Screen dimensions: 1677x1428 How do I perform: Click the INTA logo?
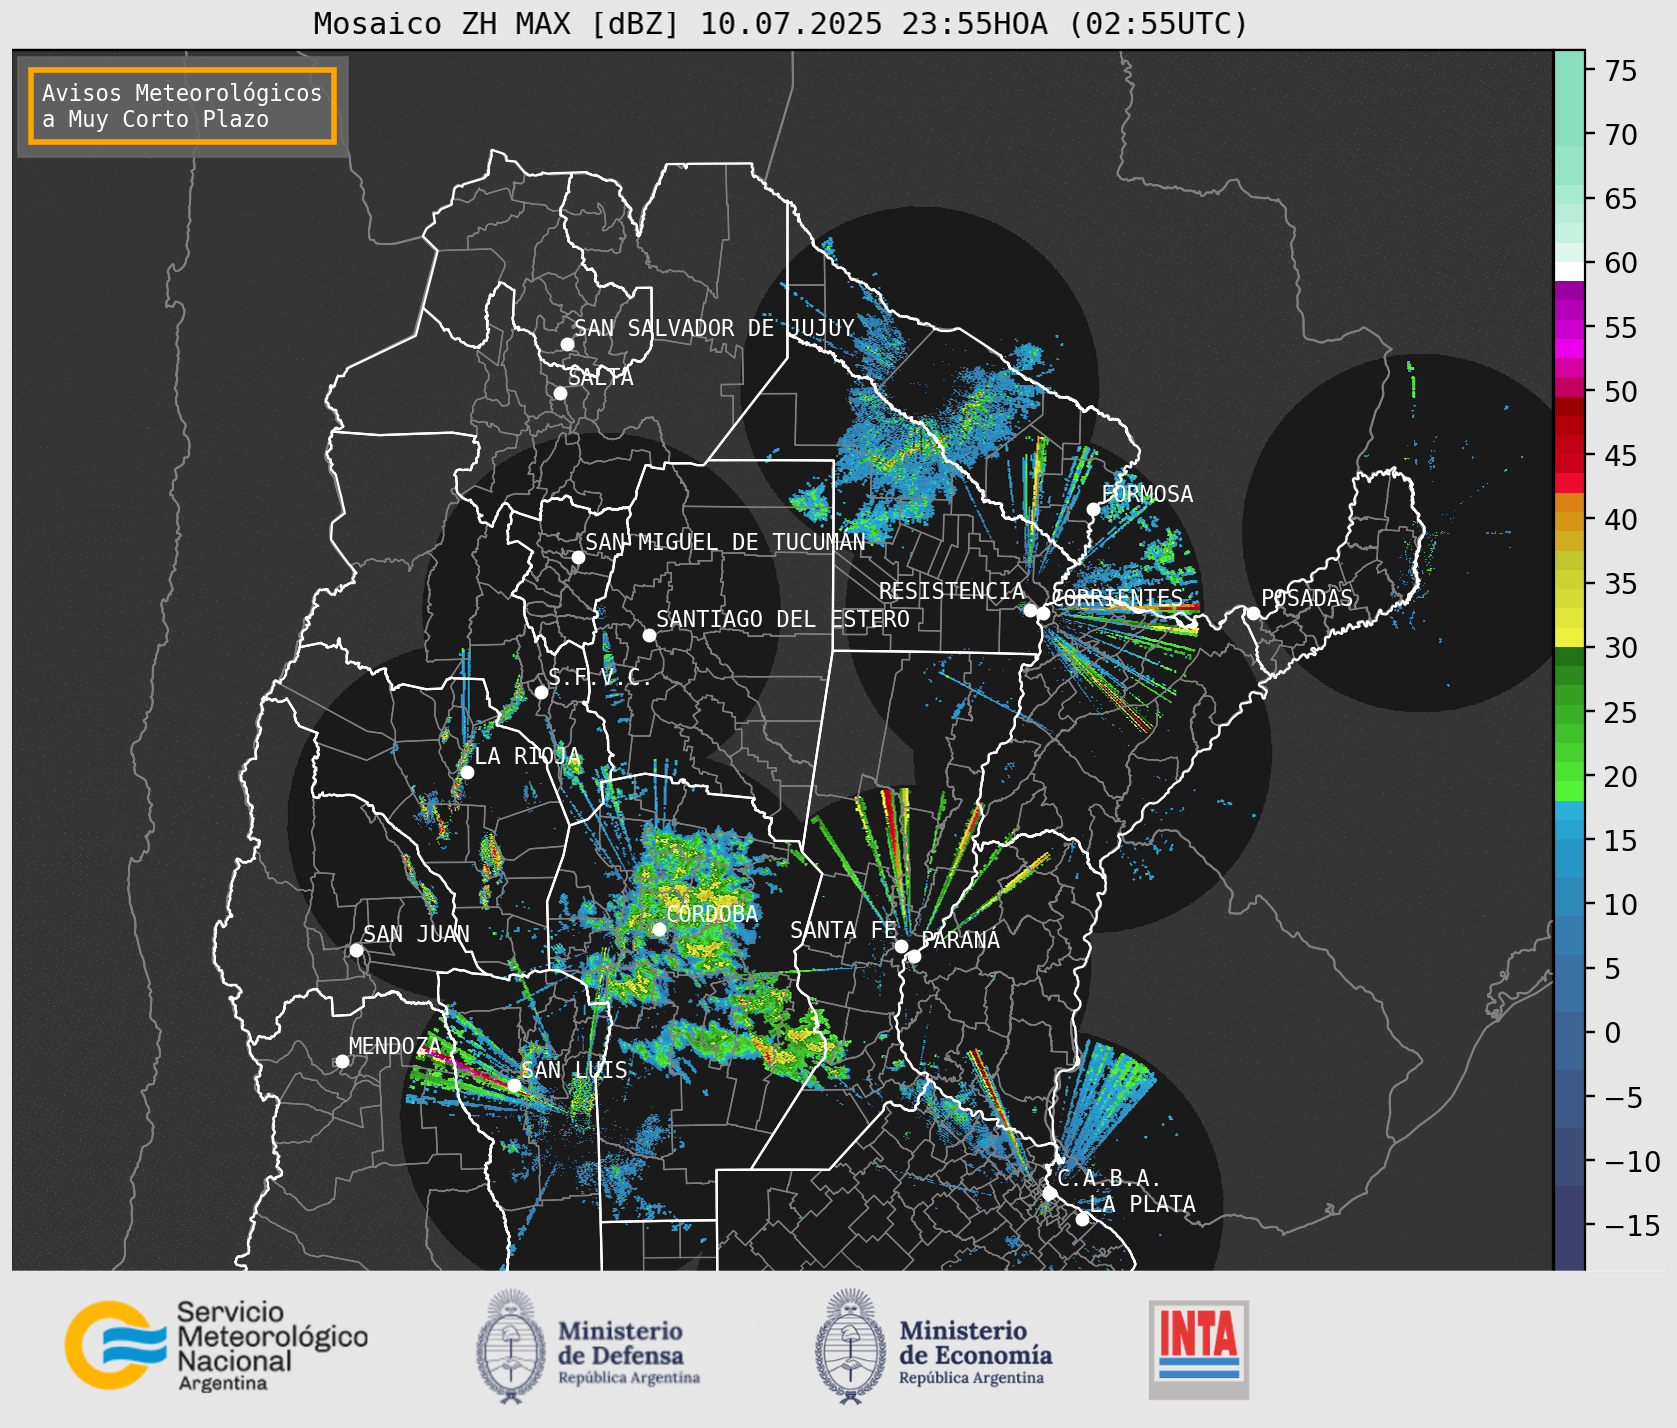click(1198, 1349)
